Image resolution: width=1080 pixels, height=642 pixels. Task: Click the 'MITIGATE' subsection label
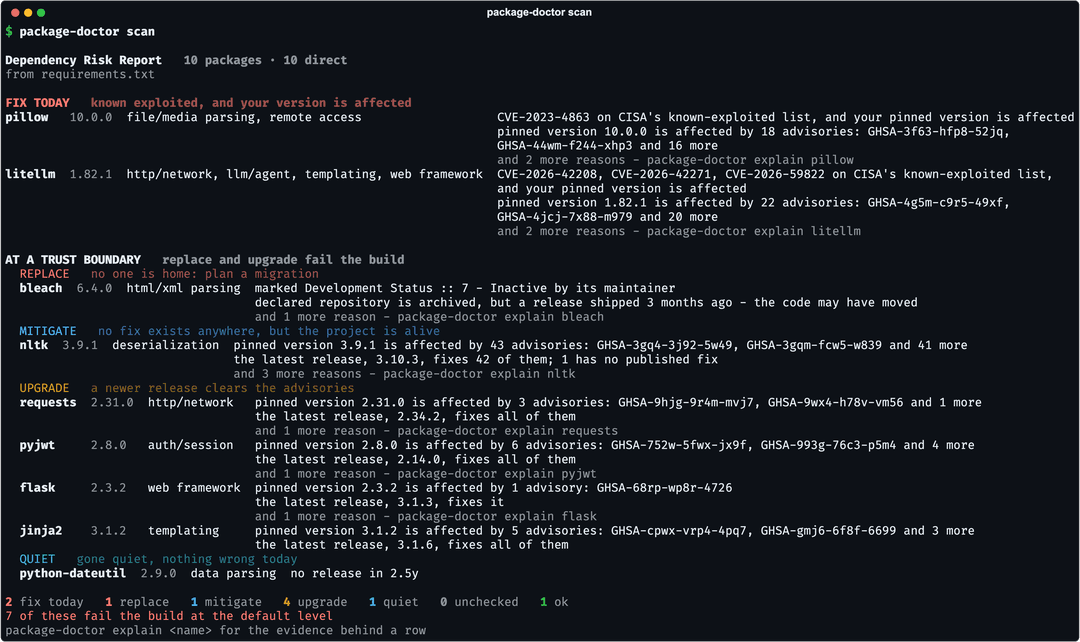pos(48,331)
